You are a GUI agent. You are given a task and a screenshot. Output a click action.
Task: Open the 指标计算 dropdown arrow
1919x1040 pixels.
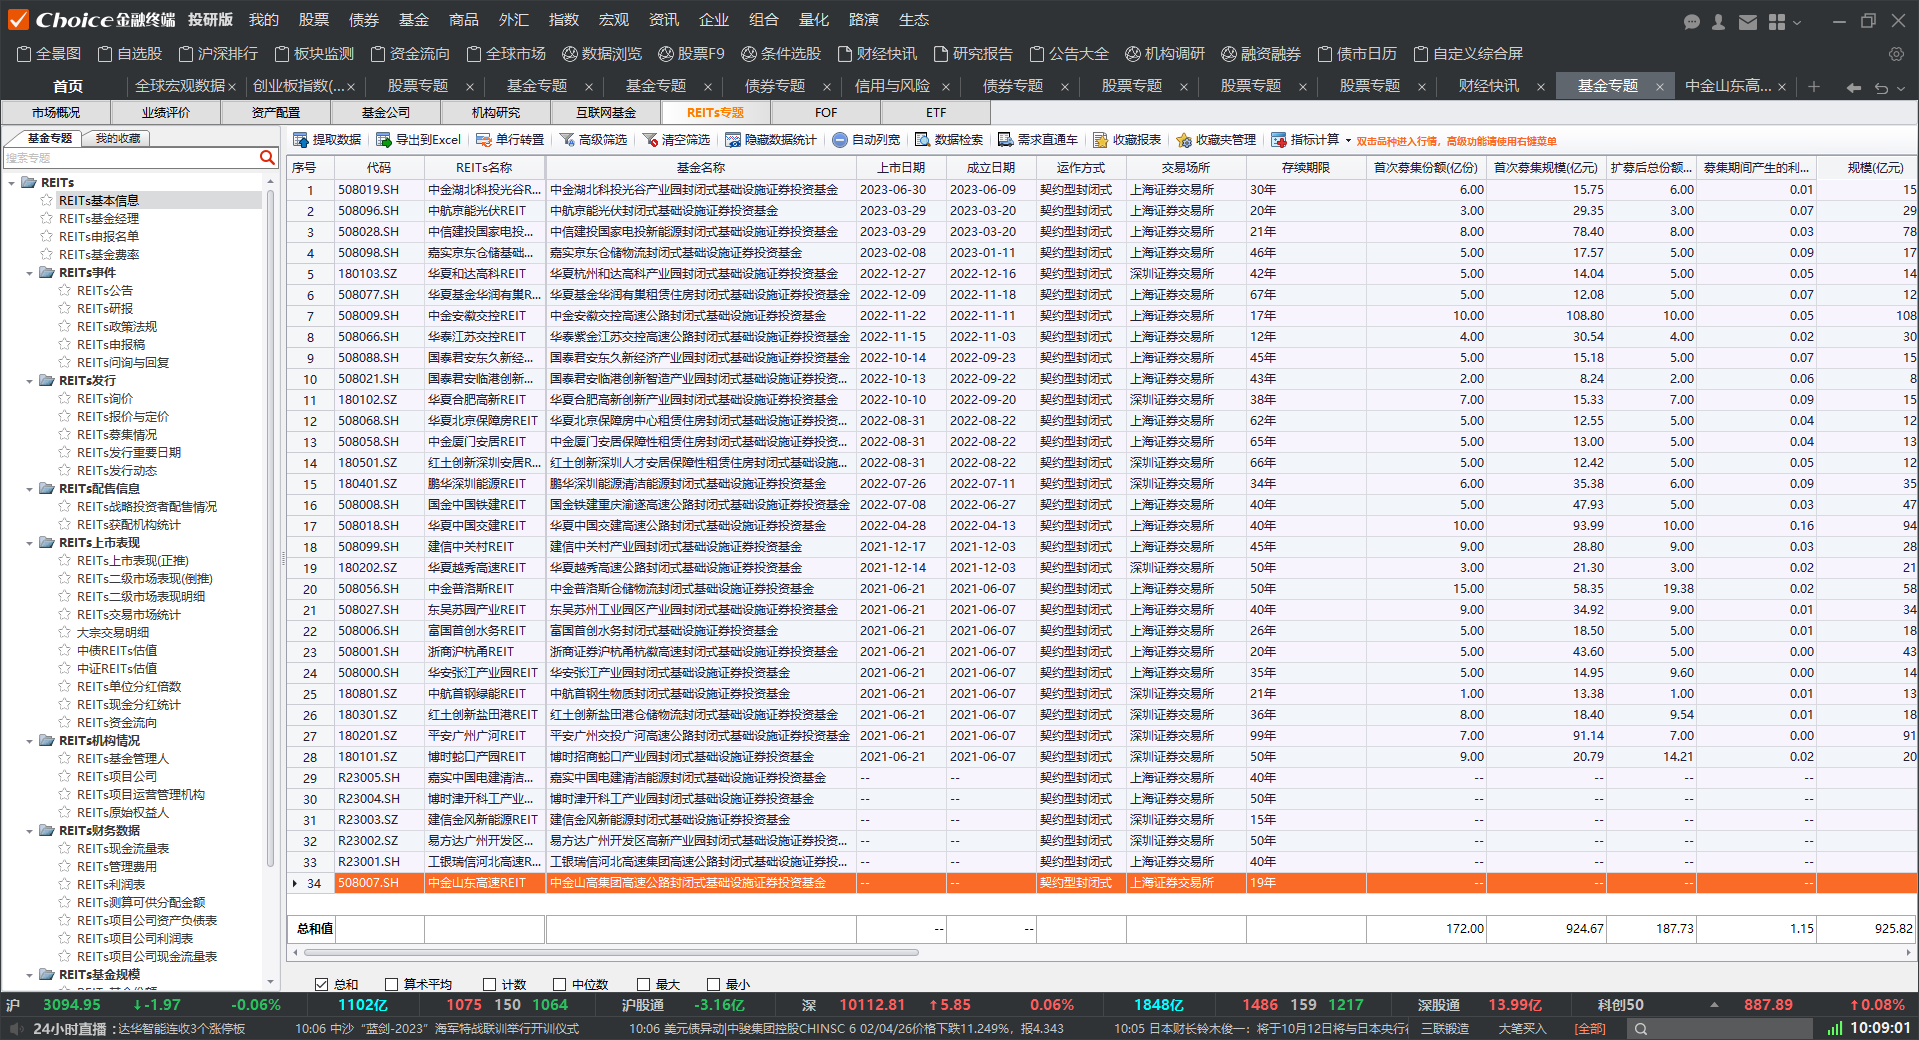point(1348,140)
